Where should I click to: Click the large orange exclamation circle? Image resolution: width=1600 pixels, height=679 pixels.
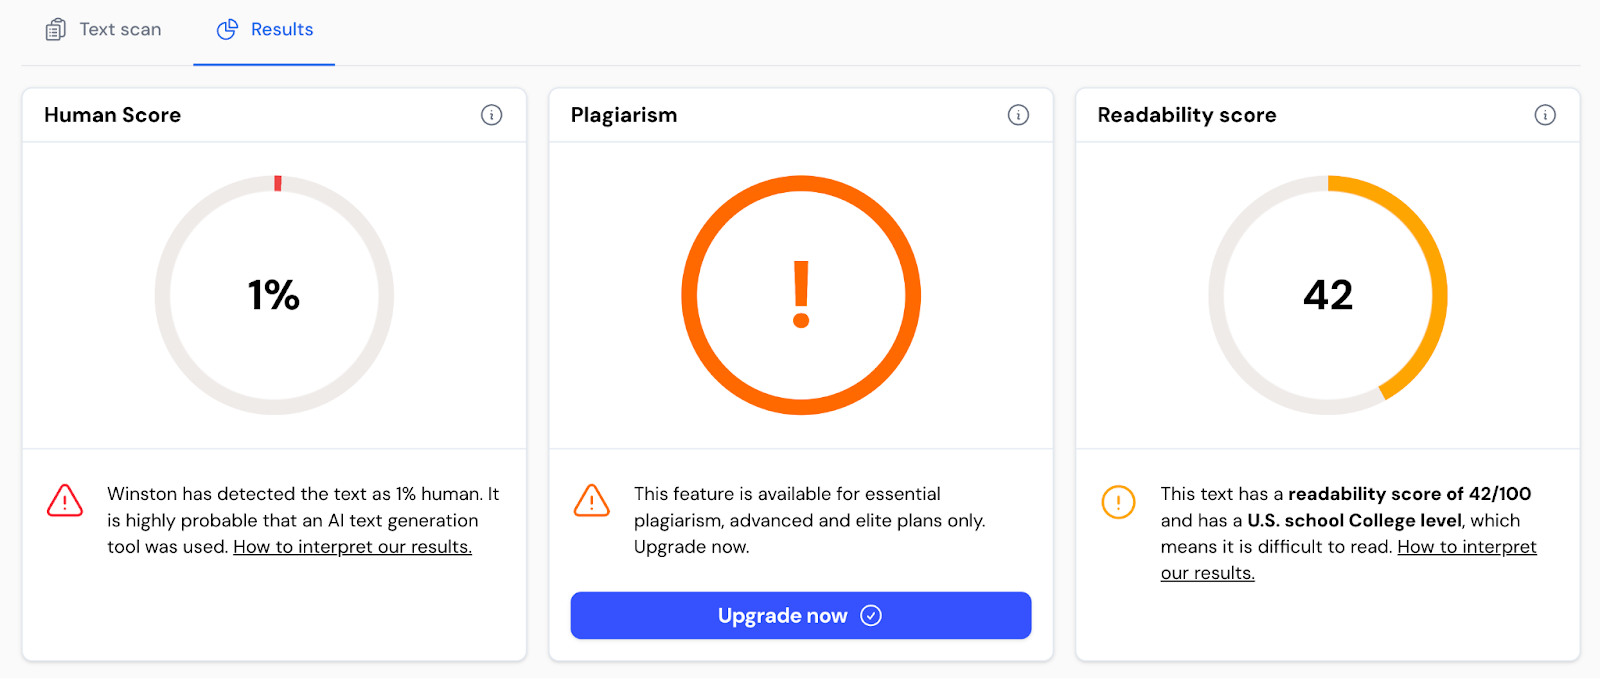pyautogui.click(x=800, y=294)
